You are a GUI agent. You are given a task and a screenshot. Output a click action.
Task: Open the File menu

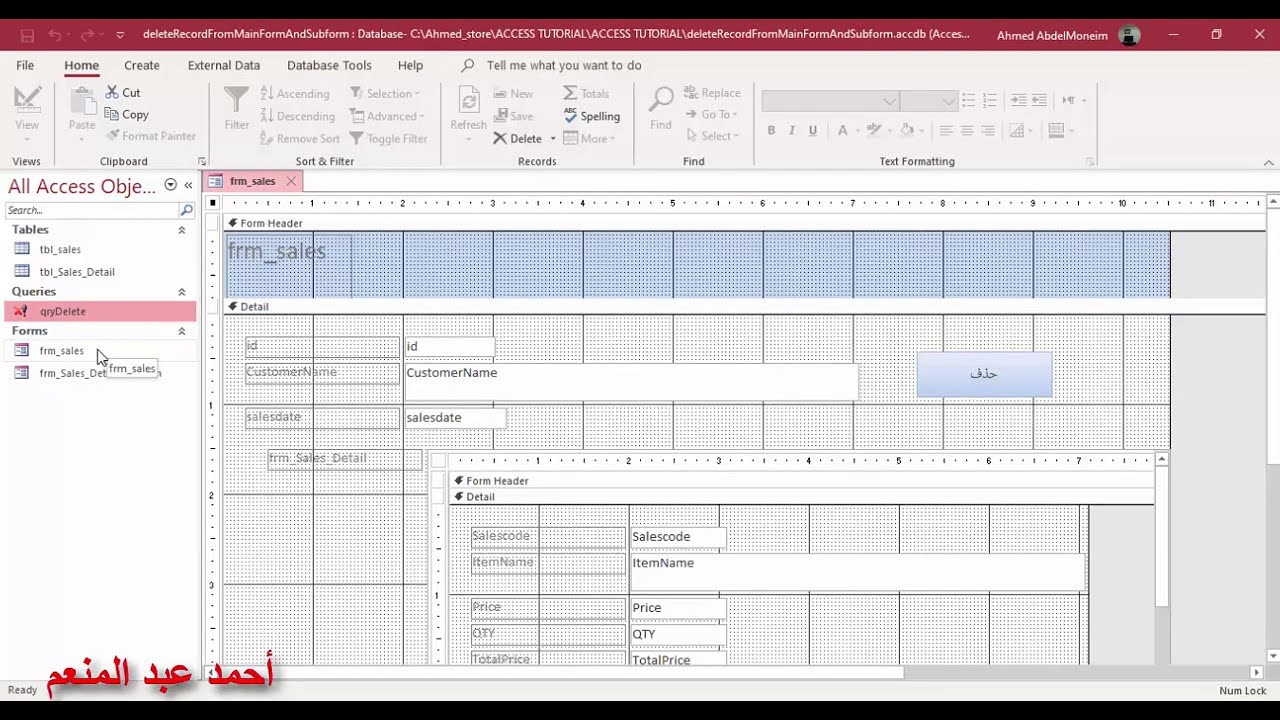pyautogui.click(x=25, y=65)
